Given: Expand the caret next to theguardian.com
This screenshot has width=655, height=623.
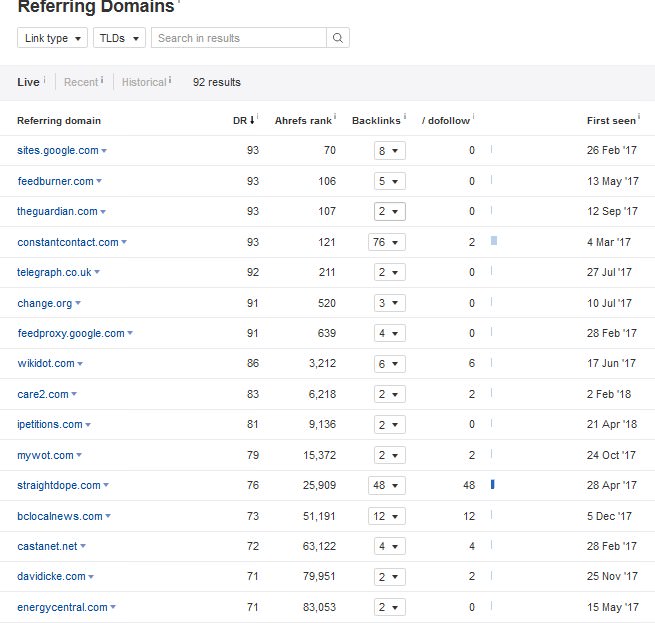Looking at the screenshot, I should (103, 212).
